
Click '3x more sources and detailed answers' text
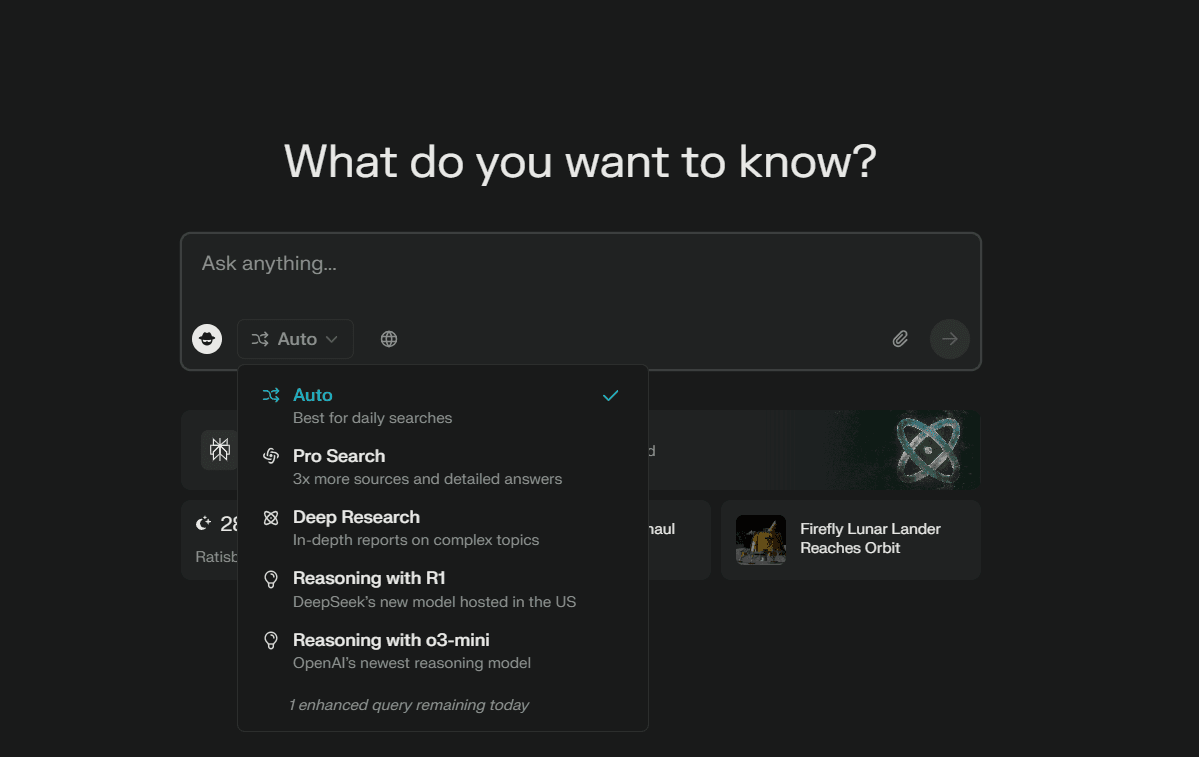coord(427,479)
